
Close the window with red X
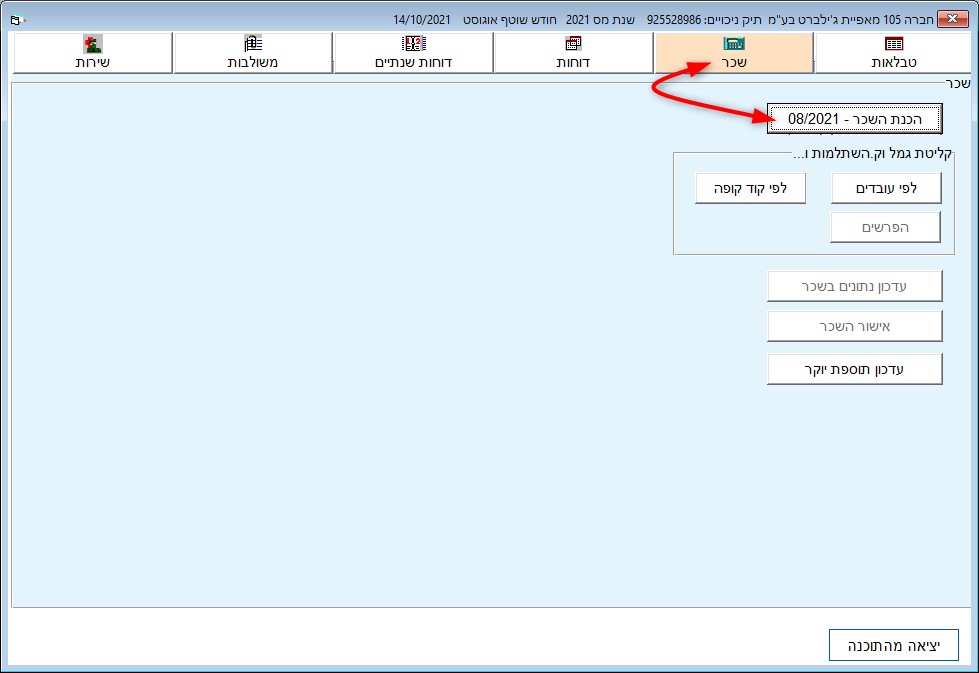953,19
